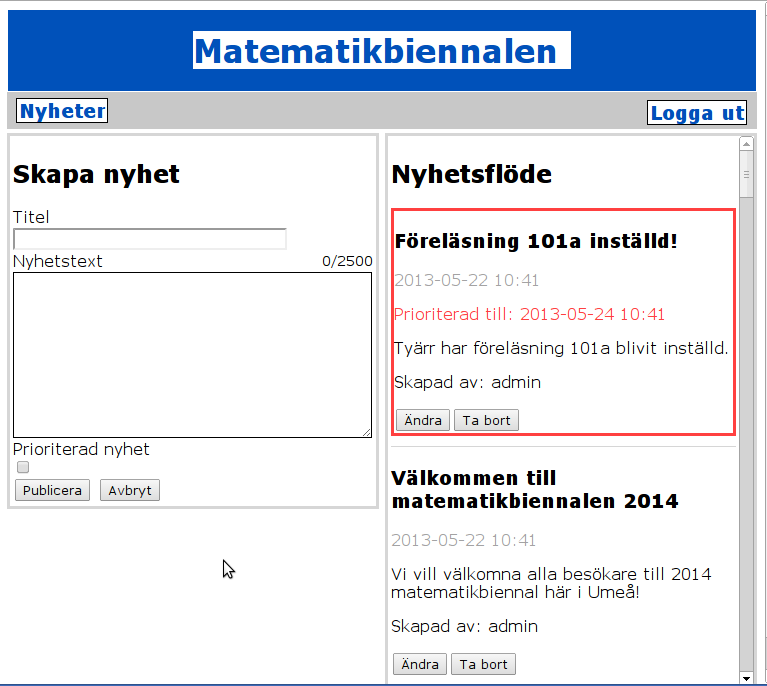This screenshot has height=686, width=767.
Task: Click the Publicera button
Action: [x=52, y=490]
